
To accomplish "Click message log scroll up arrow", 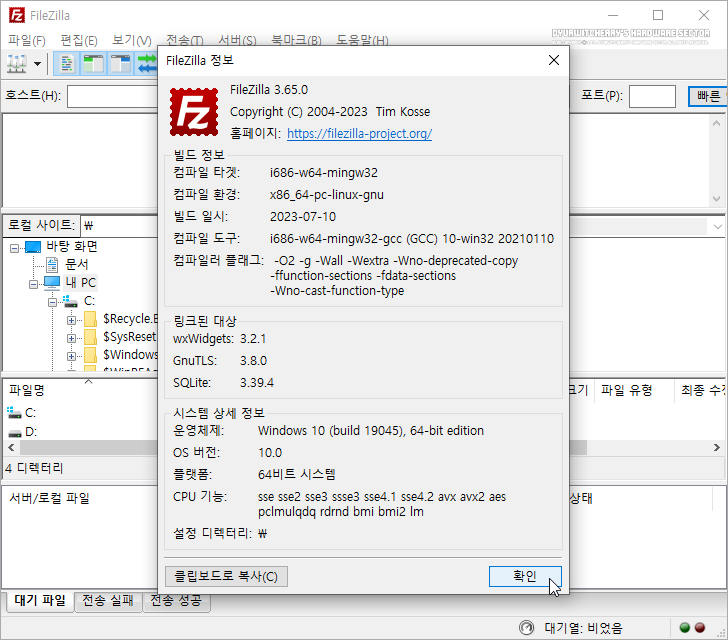I will (716, 123).
